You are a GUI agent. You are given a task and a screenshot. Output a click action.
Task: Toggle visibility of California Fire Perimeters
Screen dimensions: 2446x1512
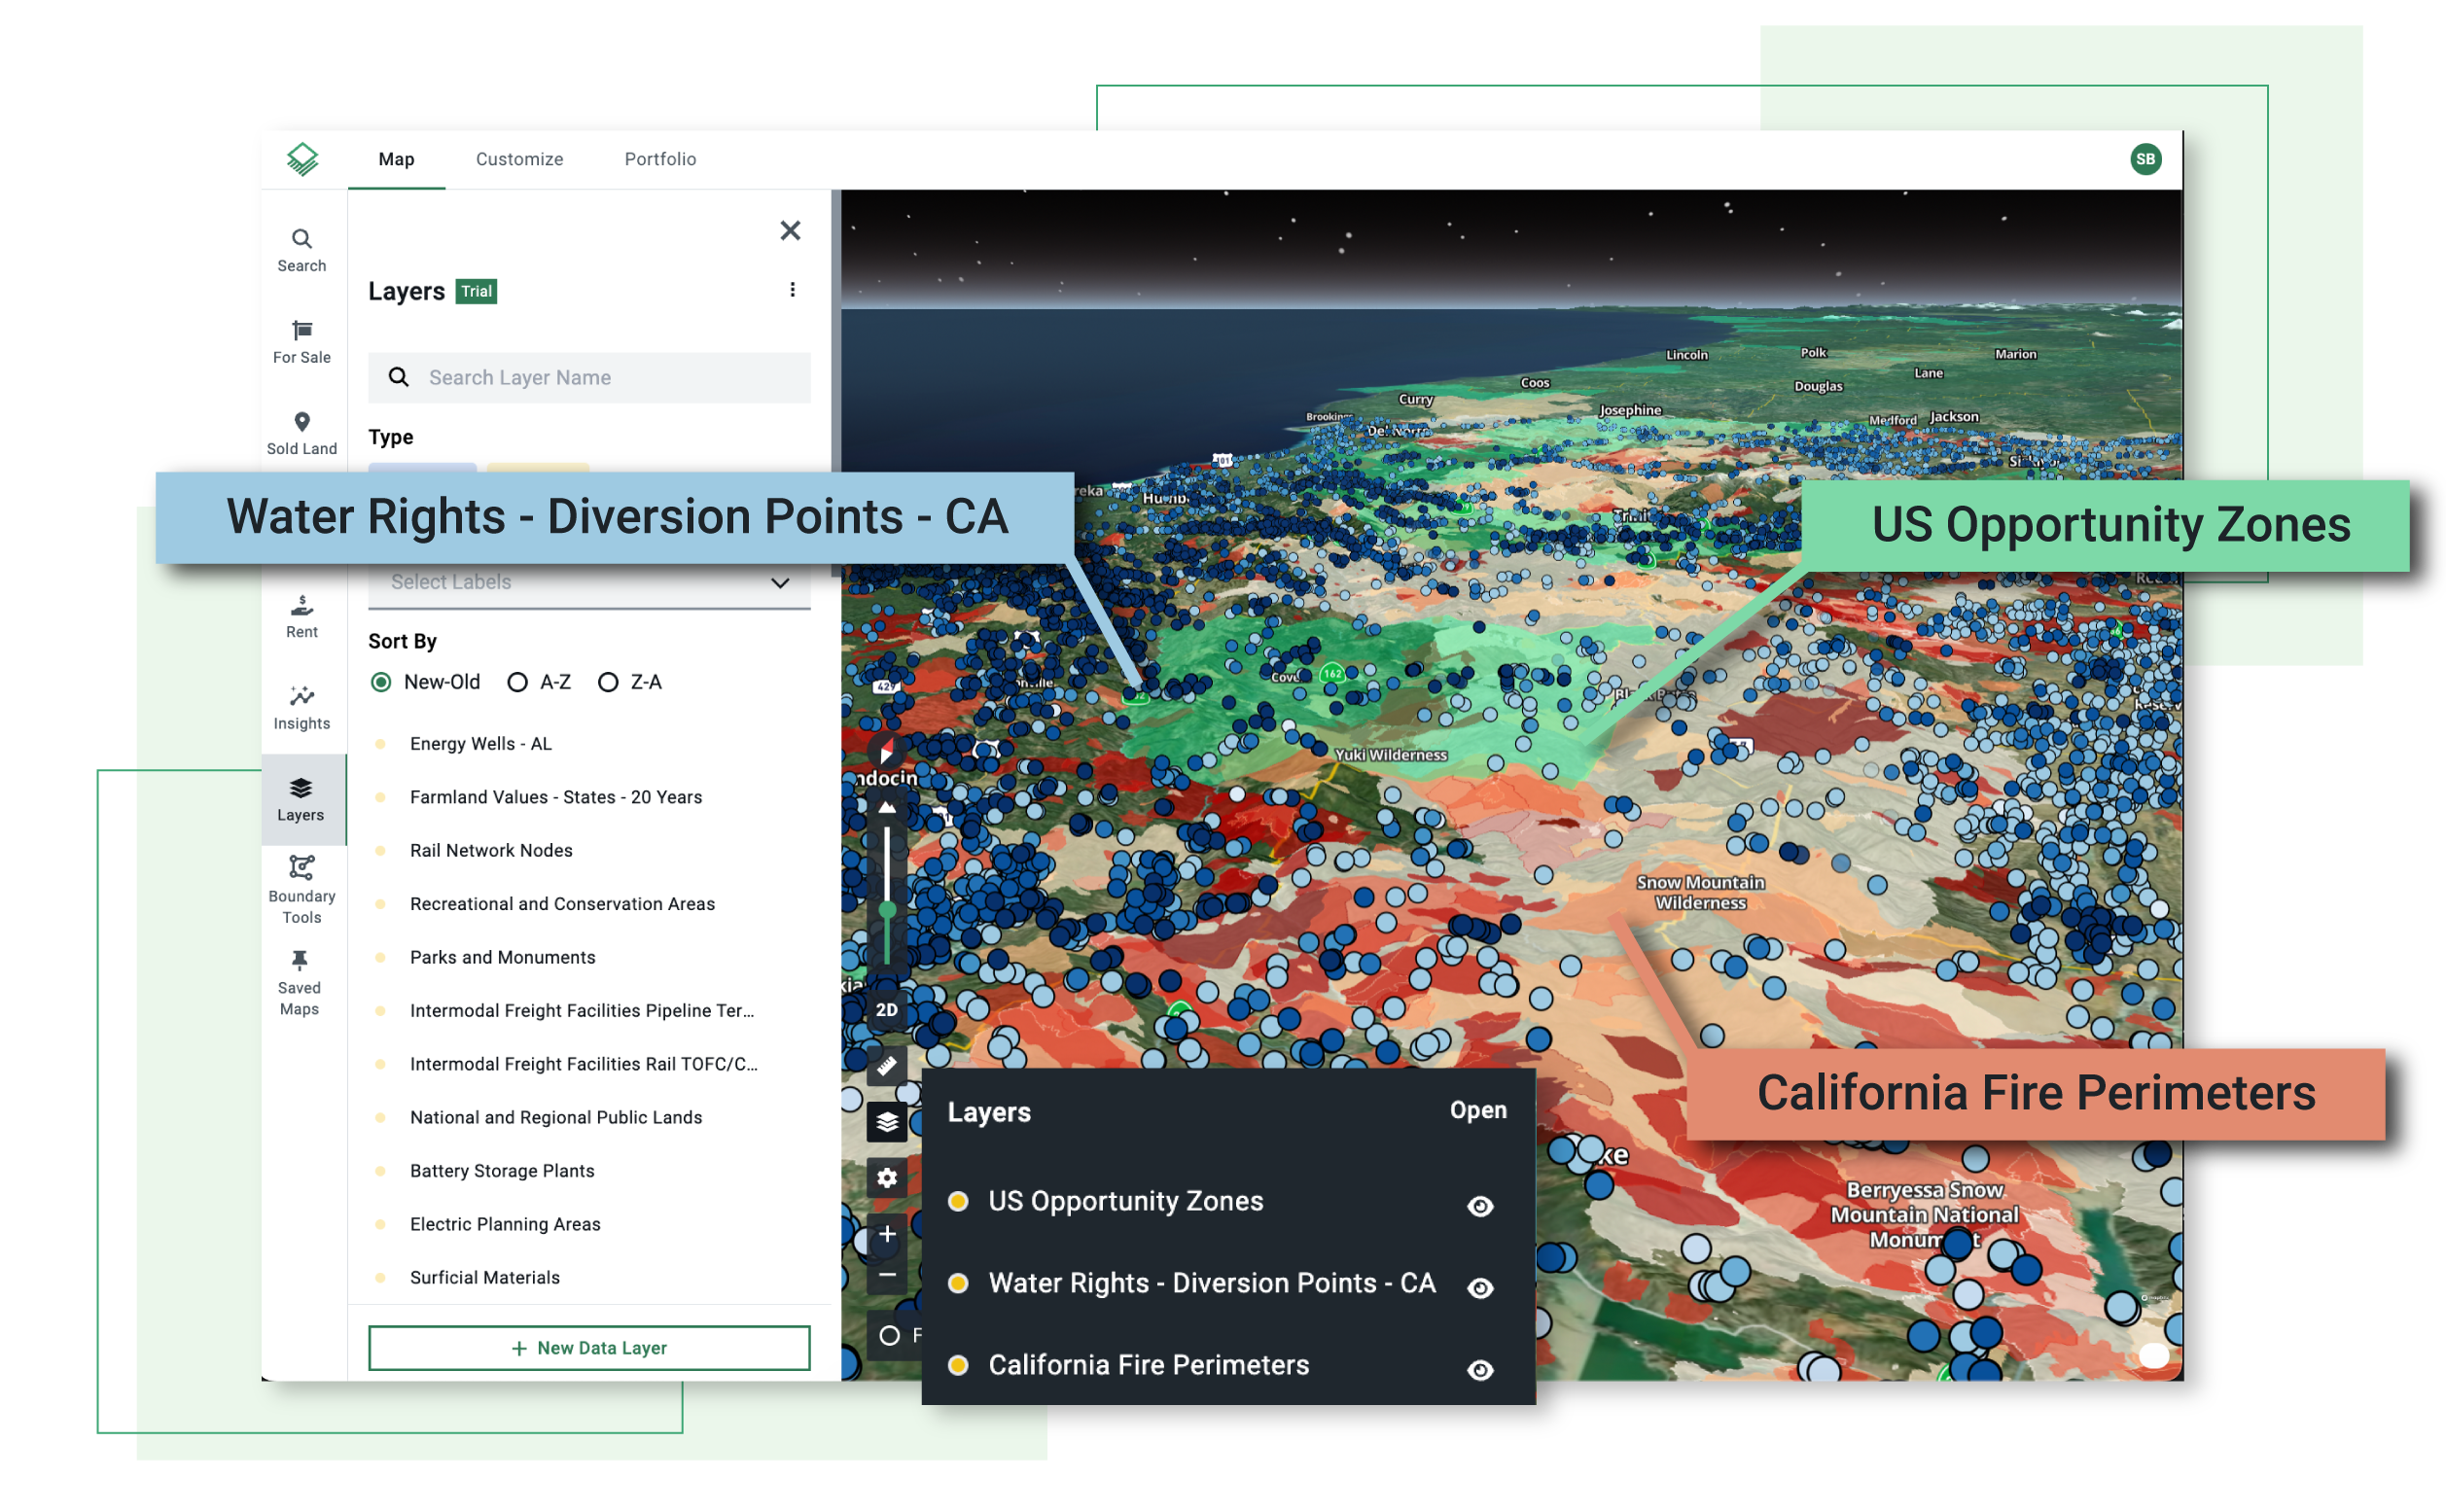point(1480,1370)
